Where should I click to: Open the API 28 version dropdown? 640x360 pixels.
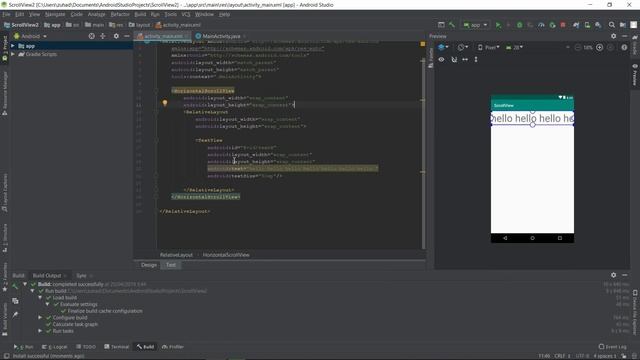coord(514,47)
